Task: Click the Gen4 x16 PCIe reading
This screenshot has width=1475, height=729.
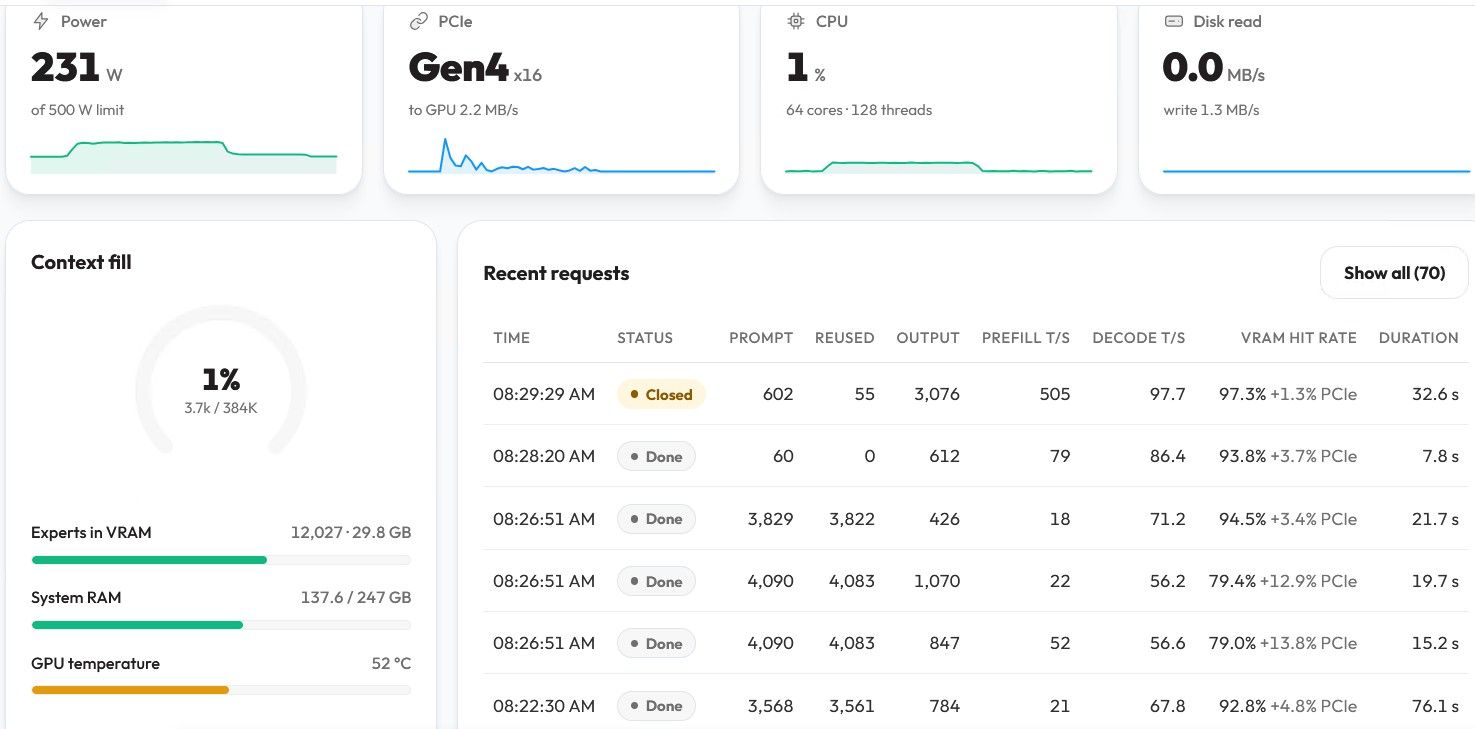Action: [475, 68]
